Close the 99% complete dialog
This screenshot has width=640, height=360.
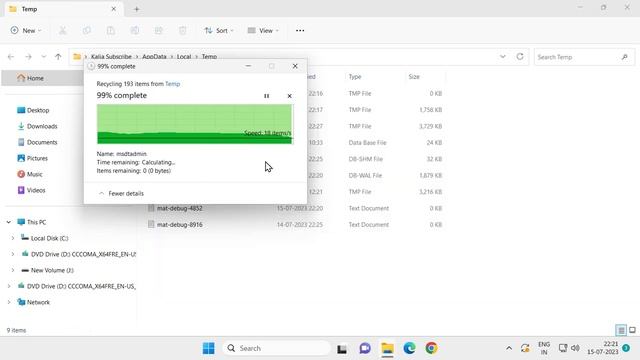(295, 66)
